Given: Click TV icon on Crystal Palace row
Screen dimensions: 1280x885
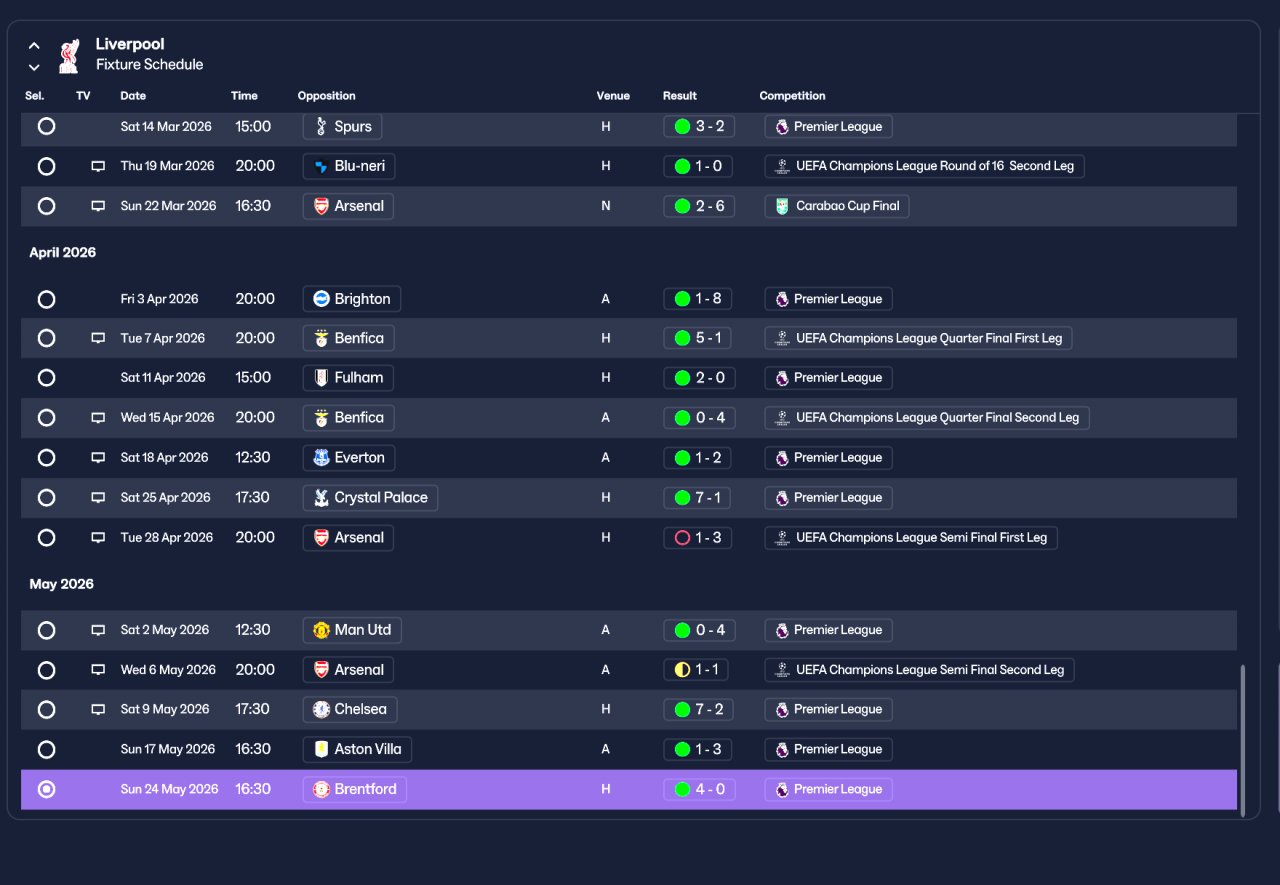Looking at the screenshot, I should coord(98,498).
